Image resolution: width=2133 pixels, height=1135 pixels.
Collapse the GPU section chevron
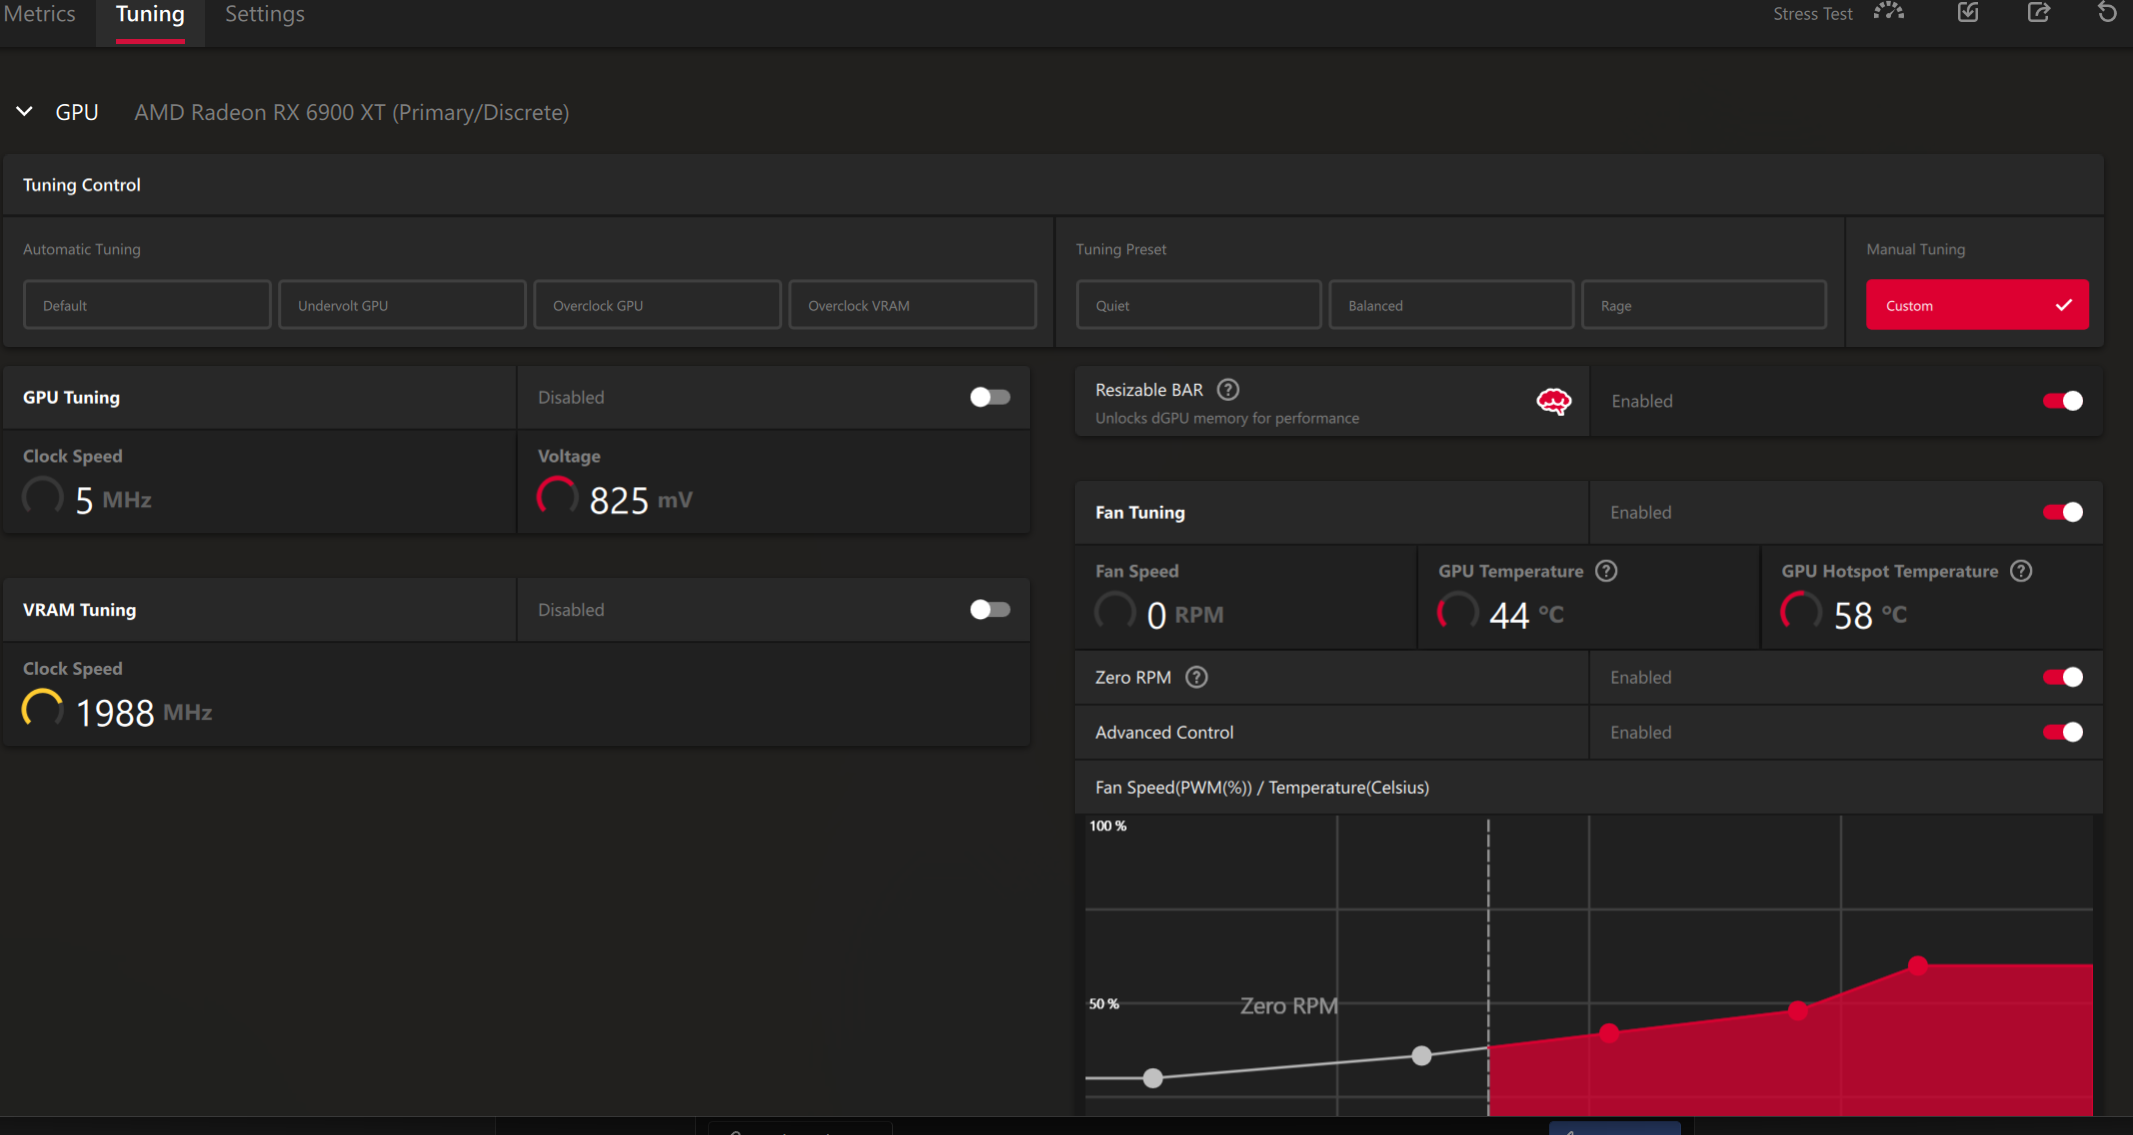[x=25, y=112]
